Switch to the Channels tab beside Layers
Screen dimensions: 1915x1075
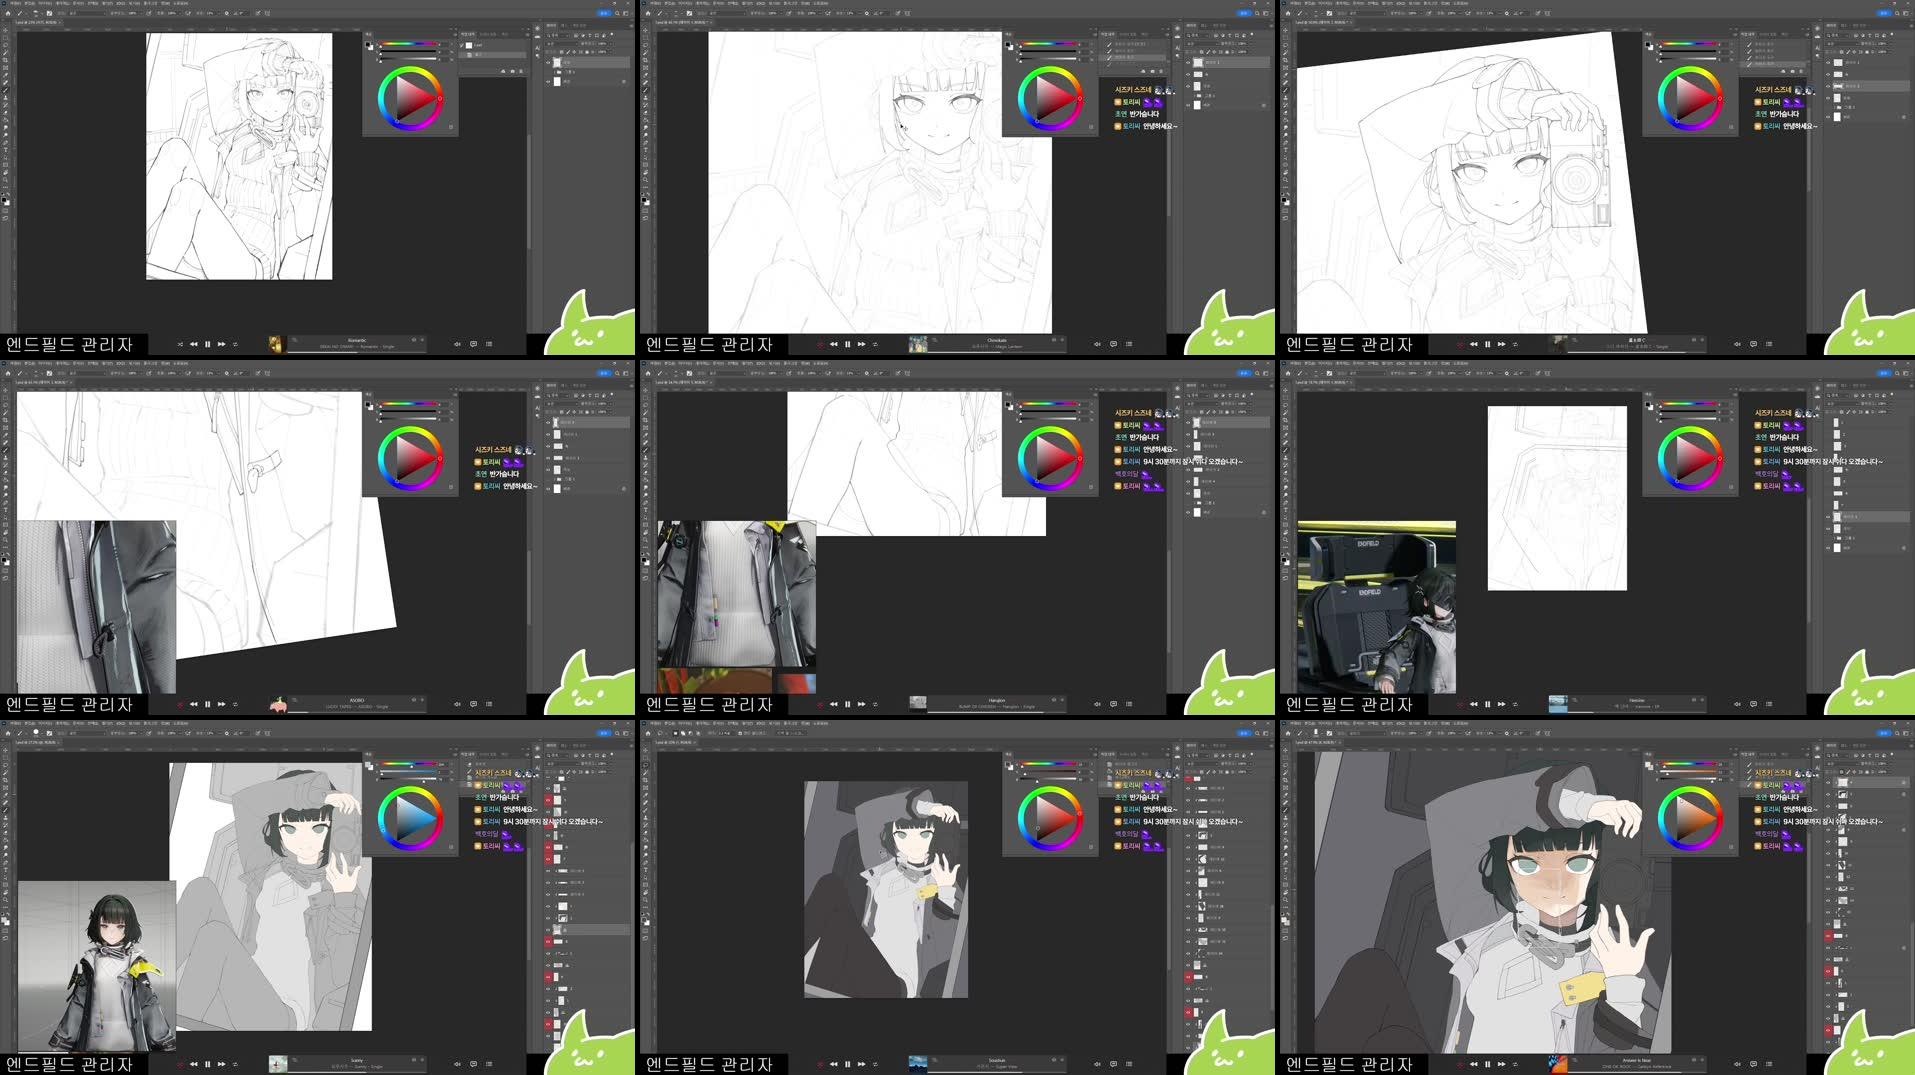click(562, 26)
